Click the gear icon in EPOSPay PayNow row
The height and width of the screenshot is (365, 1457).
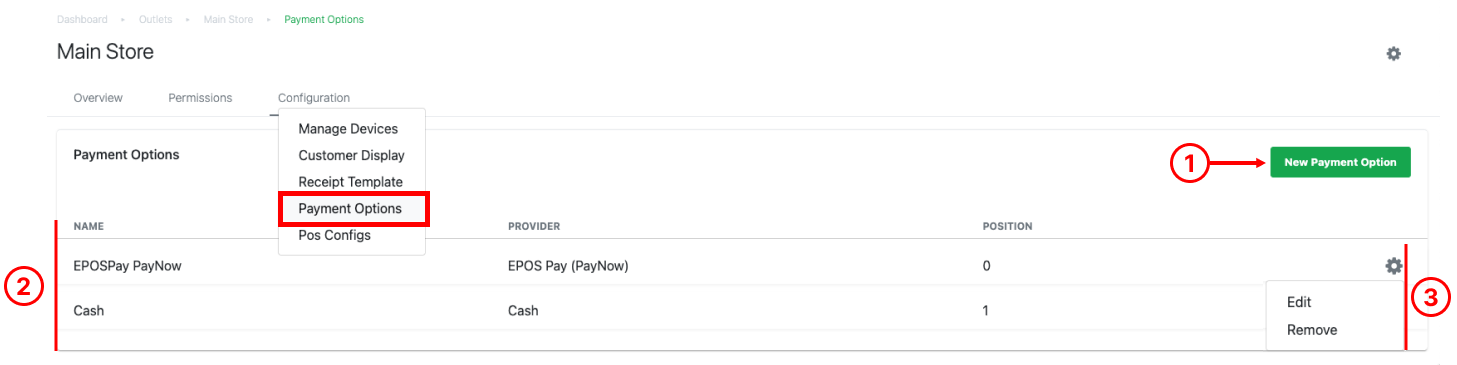[x=1393, y=266]
